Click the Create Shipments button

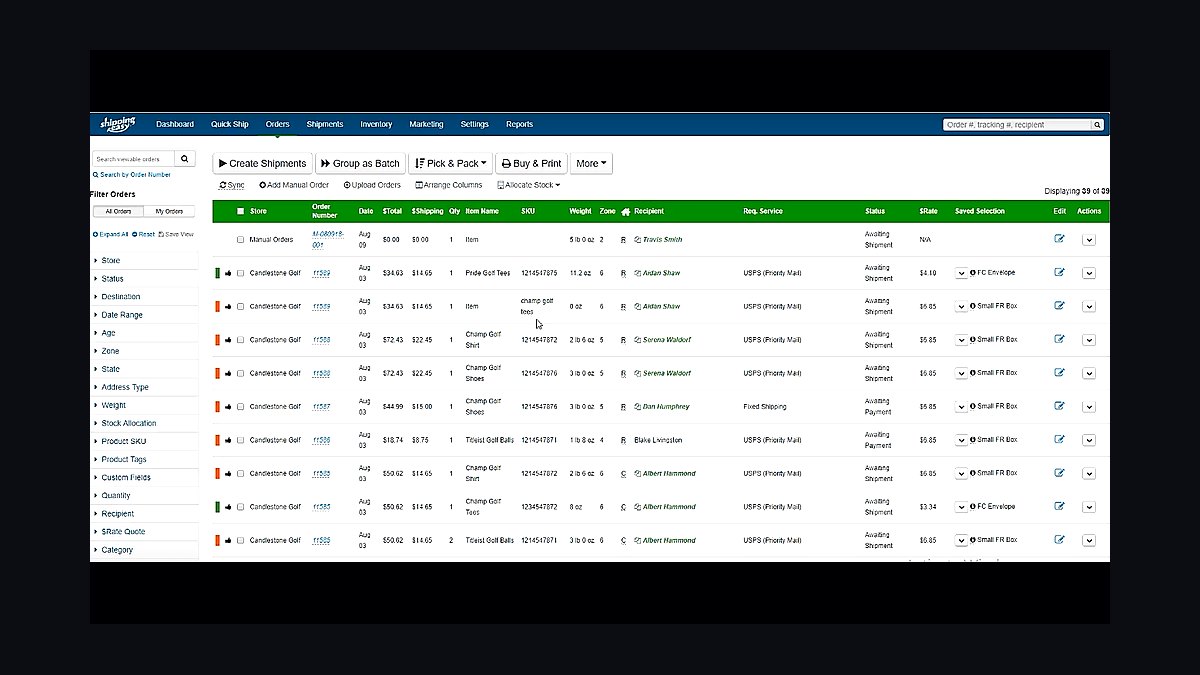click(262, 163)
